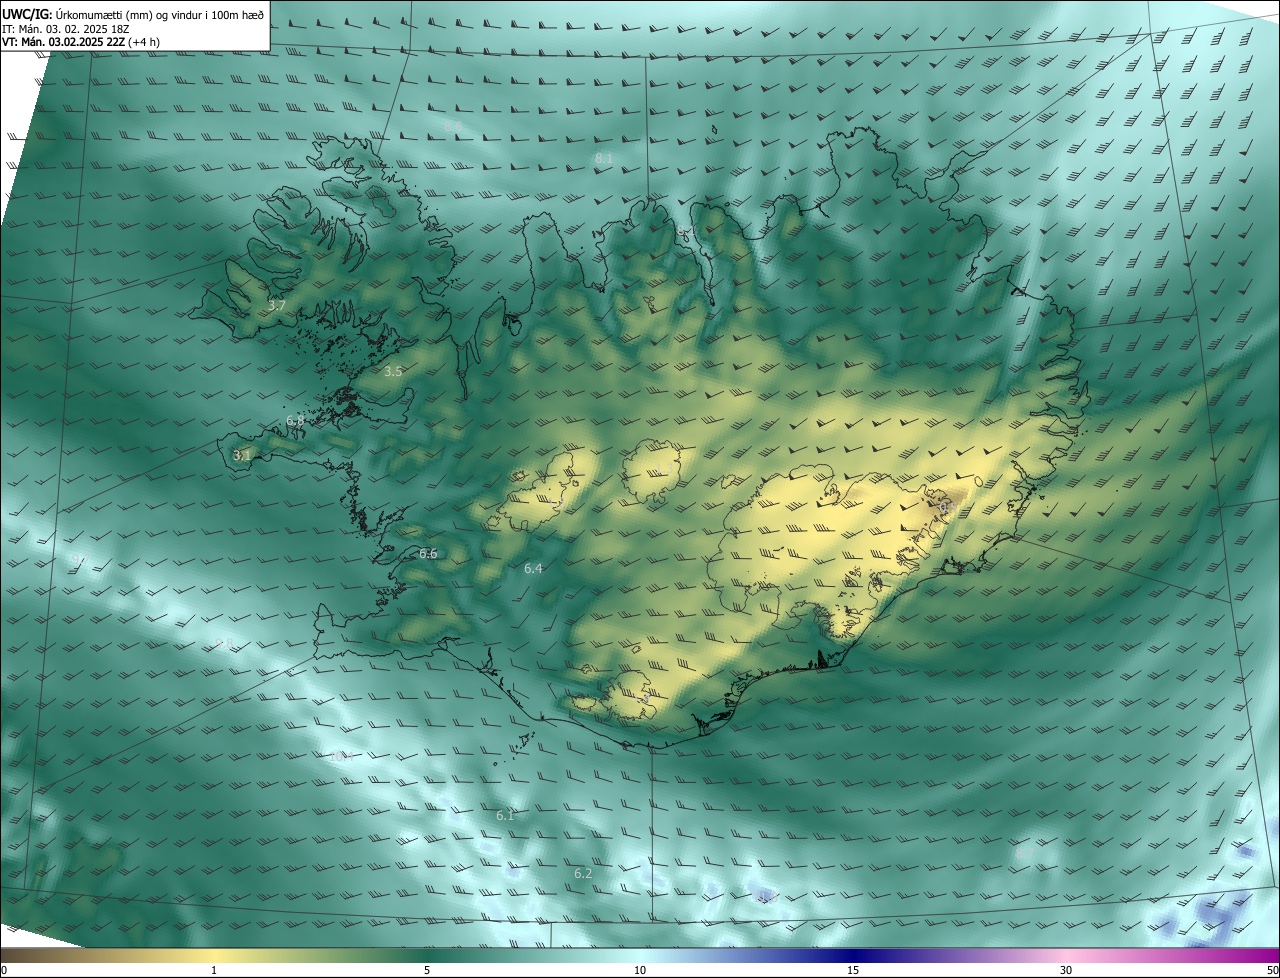
Task: Select the 8.1 value north of Iceland
Action: click(x=604, y=159)
